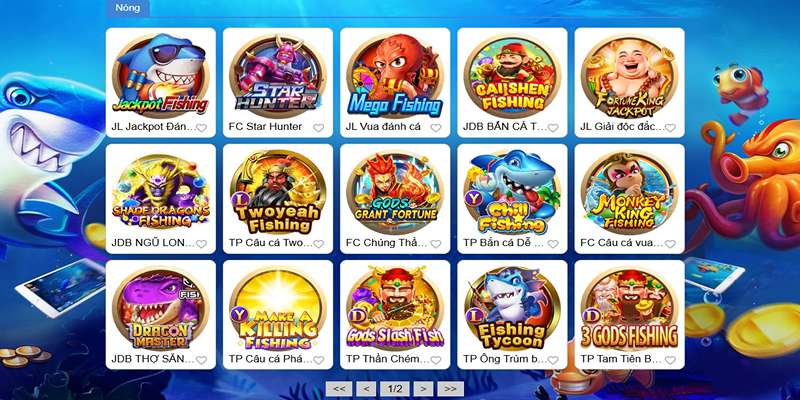The image size is (800, 400).
Task: Favorite the Chill Fishing game
Action: [x=553, y=244]
